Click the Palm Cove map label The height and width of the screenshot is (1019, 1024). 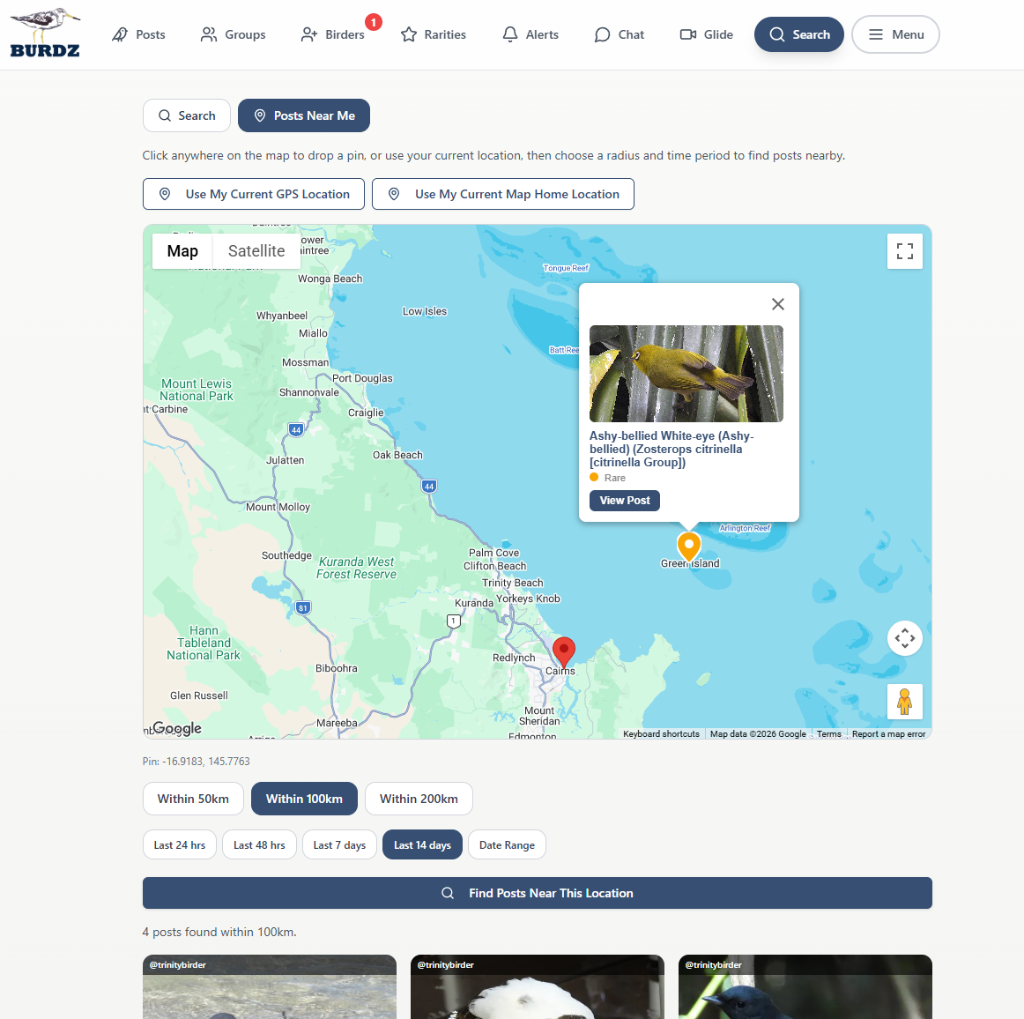point(494,553)
